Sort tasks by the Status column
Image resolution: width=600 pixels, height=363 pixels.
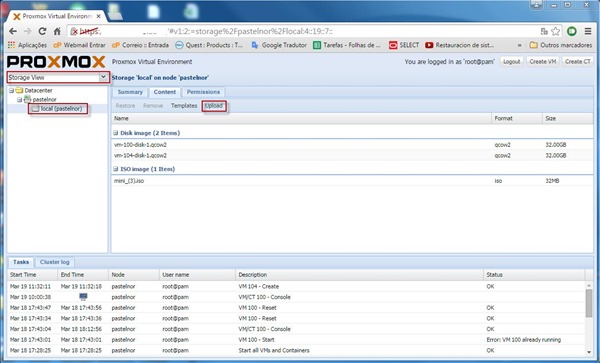tap(534, 275)
